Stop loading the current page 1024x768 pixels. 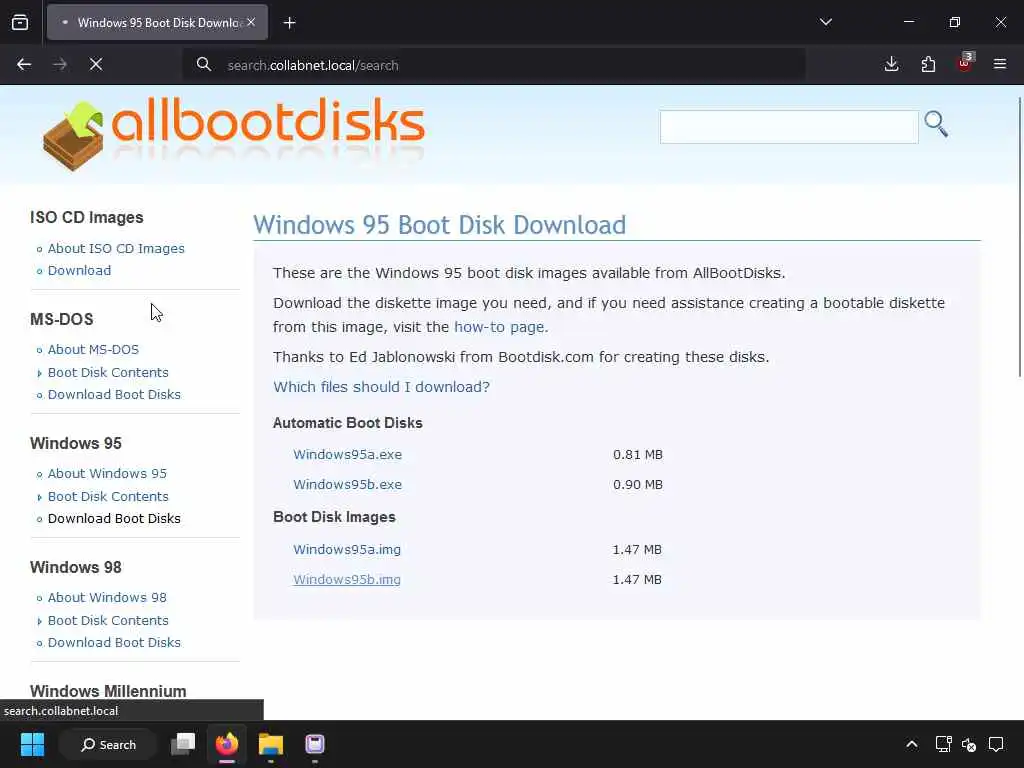96,65
